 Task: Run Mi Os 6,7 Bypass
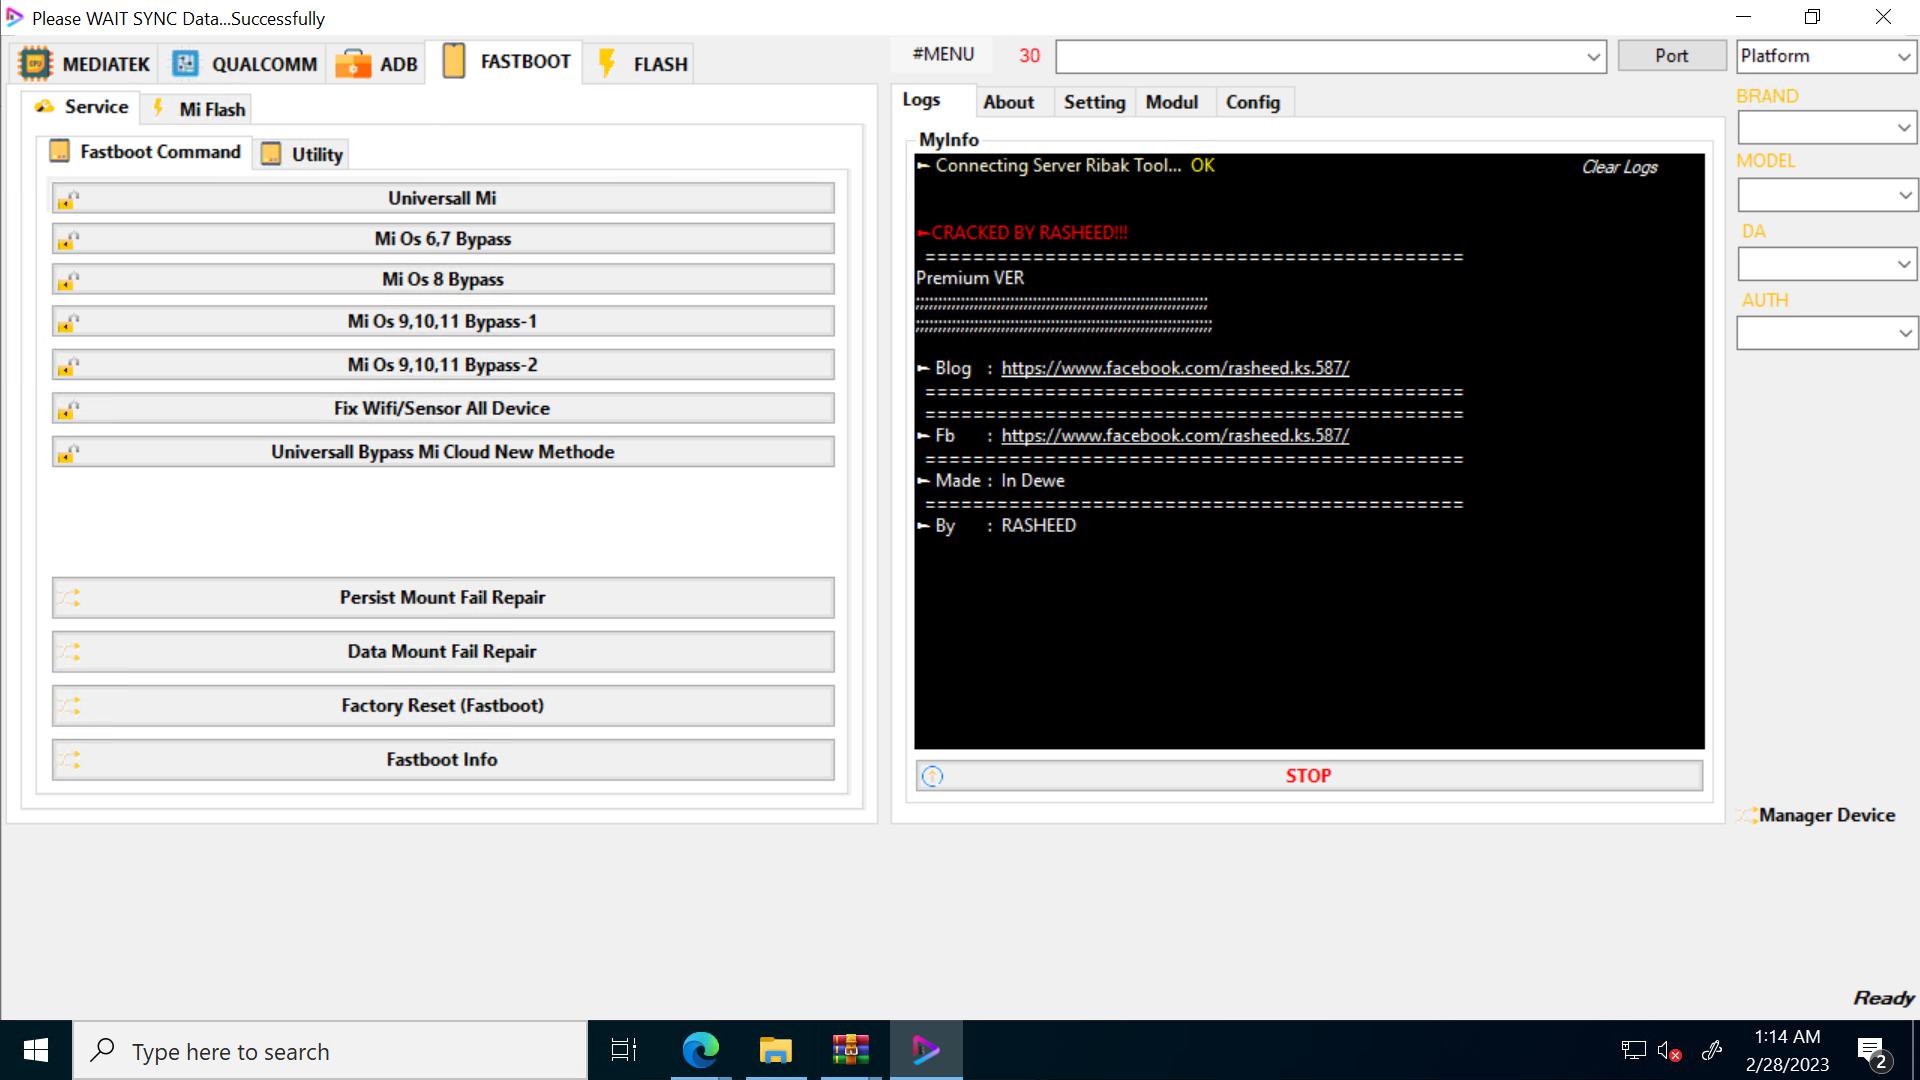443,239
